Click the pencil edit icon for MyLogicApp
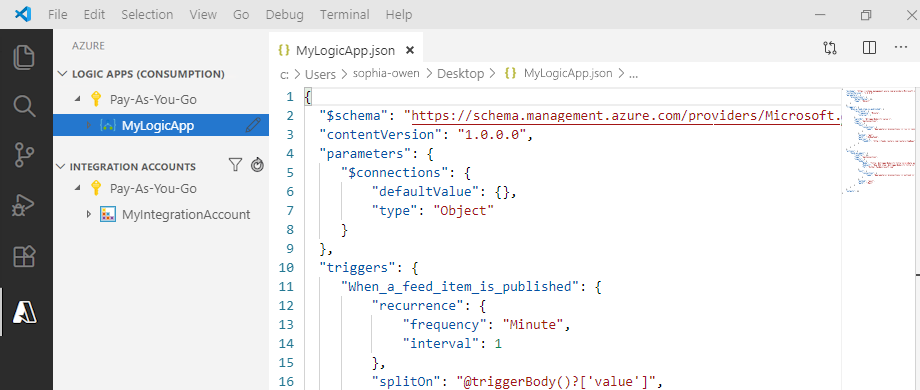Screen dimensions: 920x390 coord(253,125)
